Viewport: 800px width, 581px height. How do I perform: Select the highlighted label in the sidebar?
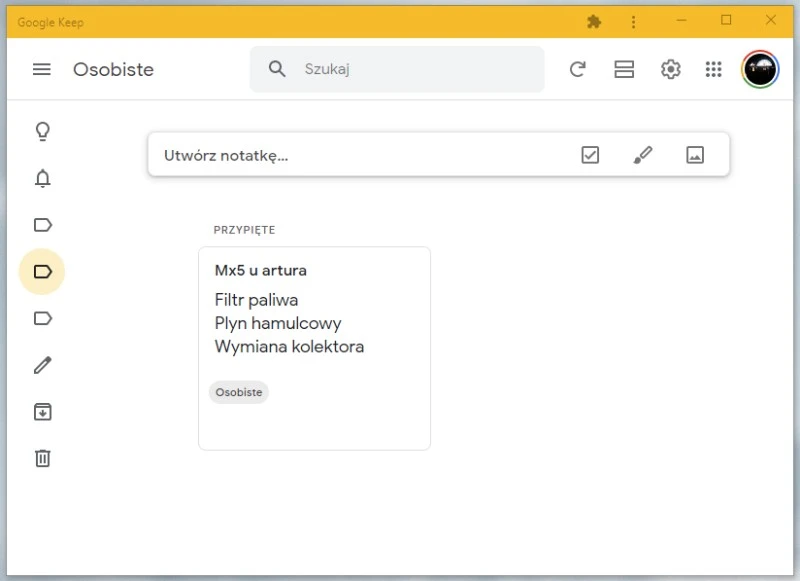point(41,270)
